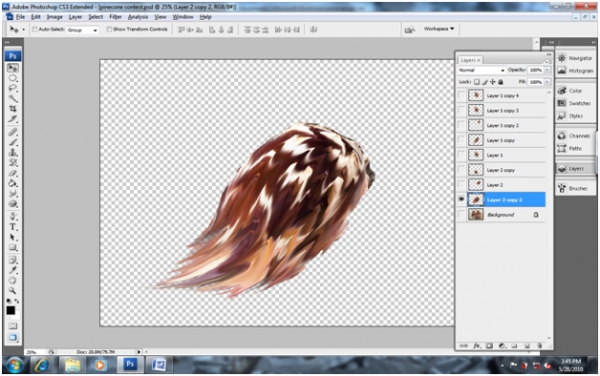Select the Notes tool
This screenshot has width=600, height=376.
click(x=13, y=260)
